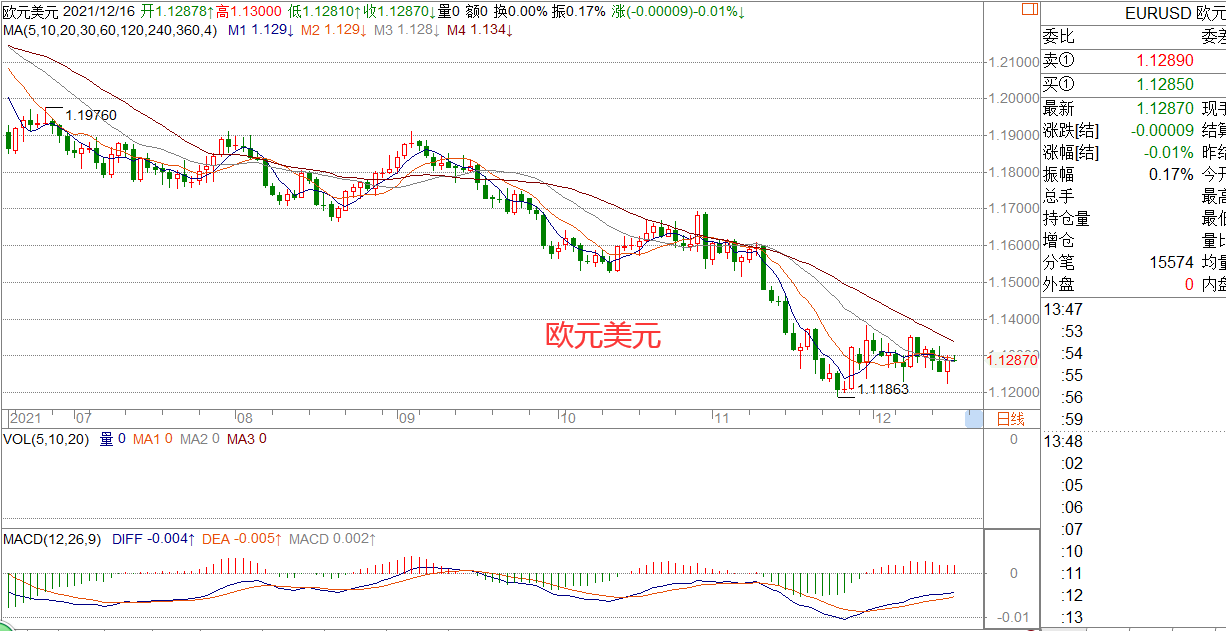
Task: Click the :59 tick time entry
Action: point(1072,418)
